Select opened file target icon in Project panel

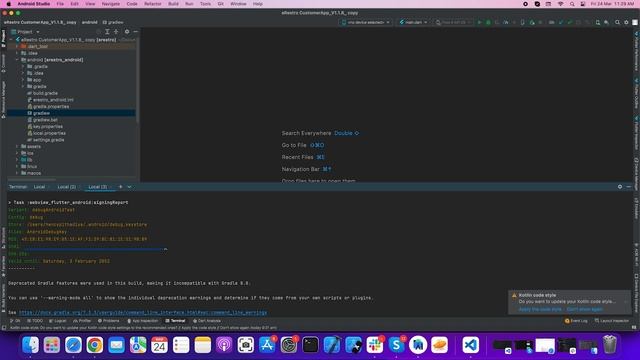(x=98, y=32)
